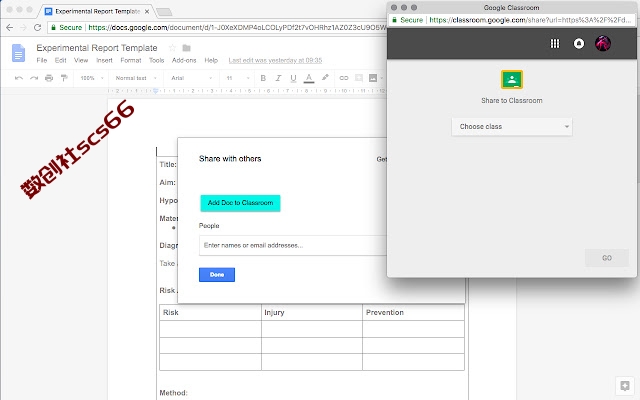Click the blue Done button

pyautogui.click(x=217, y=275)
